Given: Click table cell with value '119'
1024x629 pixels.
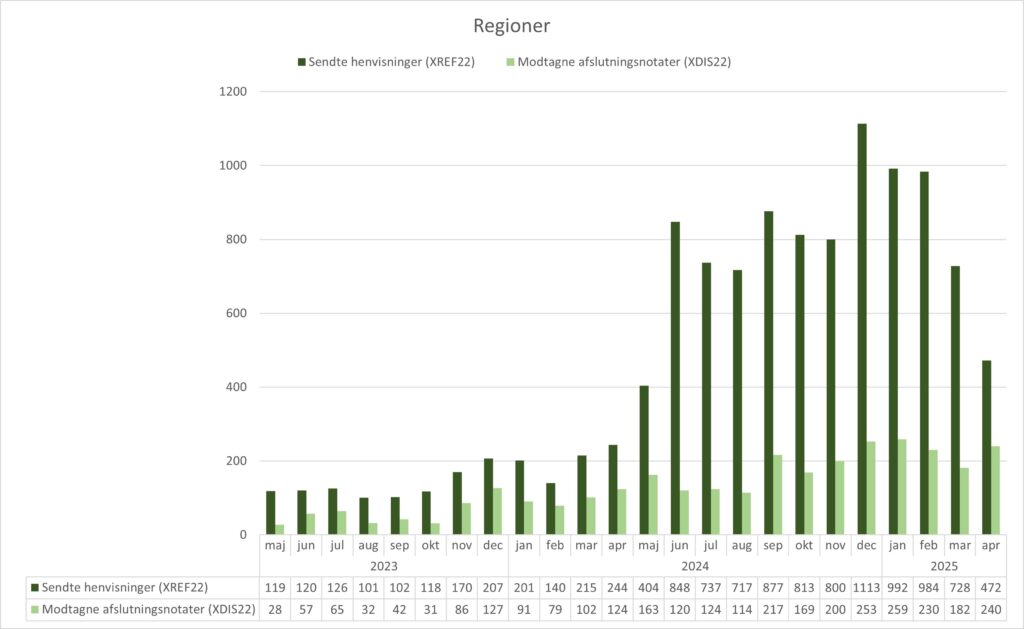Looking at the screenshot, I should (275, 588).
